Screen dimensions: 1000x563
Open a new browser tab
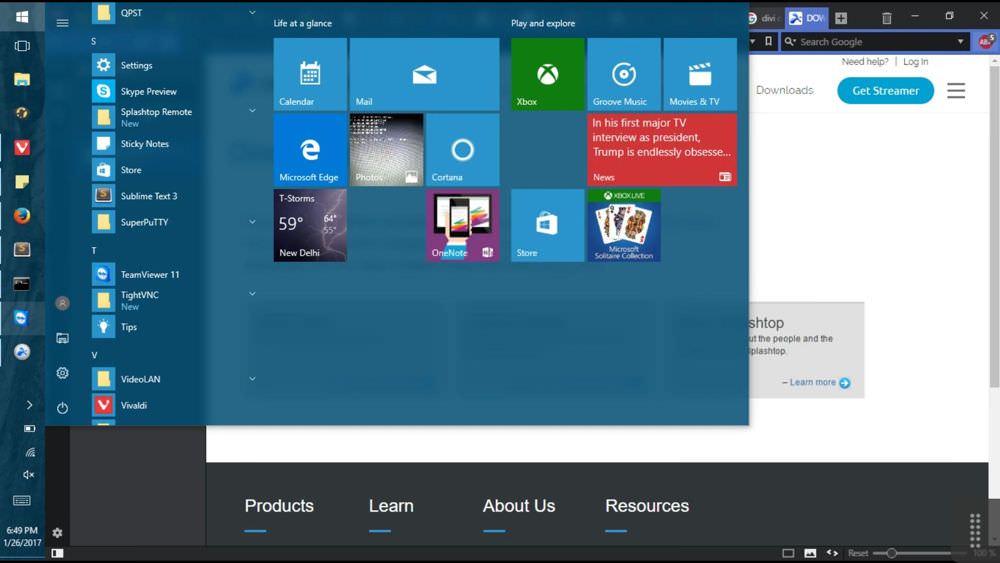pyautogui.click(x=841, y=18)
